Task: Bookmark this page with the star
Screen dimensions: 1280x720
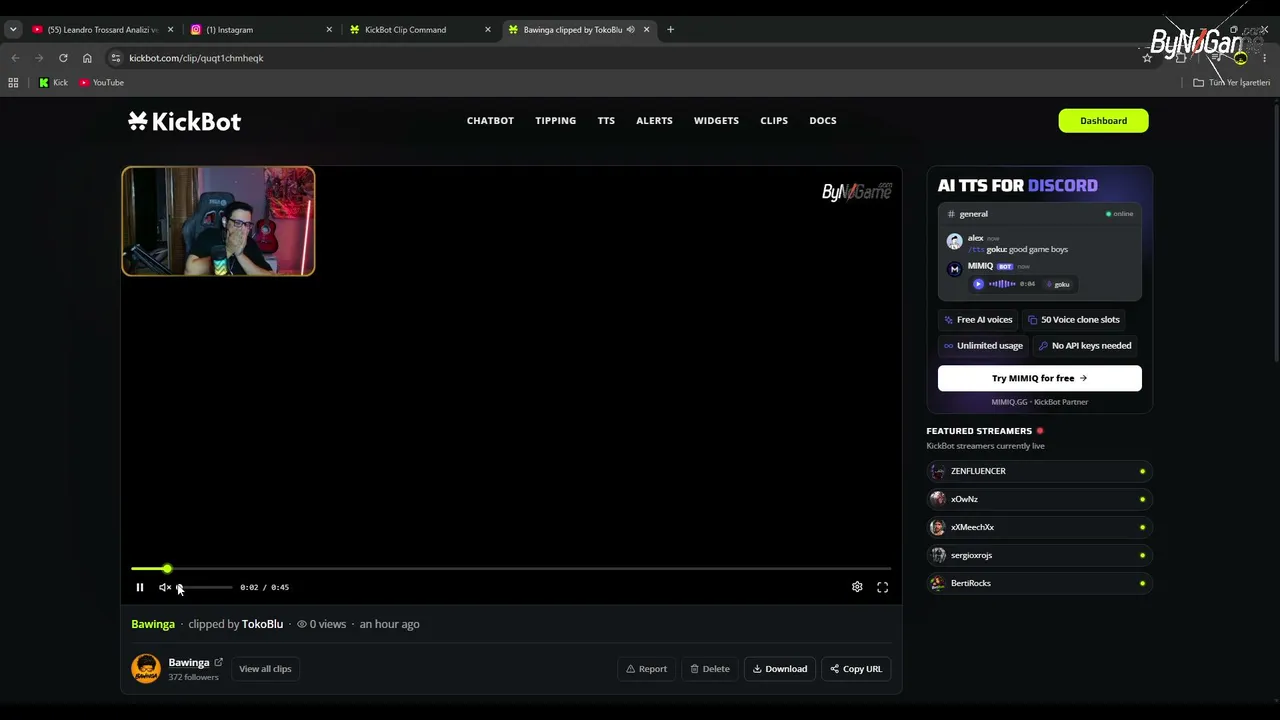Action: [x=1147, y=58]
